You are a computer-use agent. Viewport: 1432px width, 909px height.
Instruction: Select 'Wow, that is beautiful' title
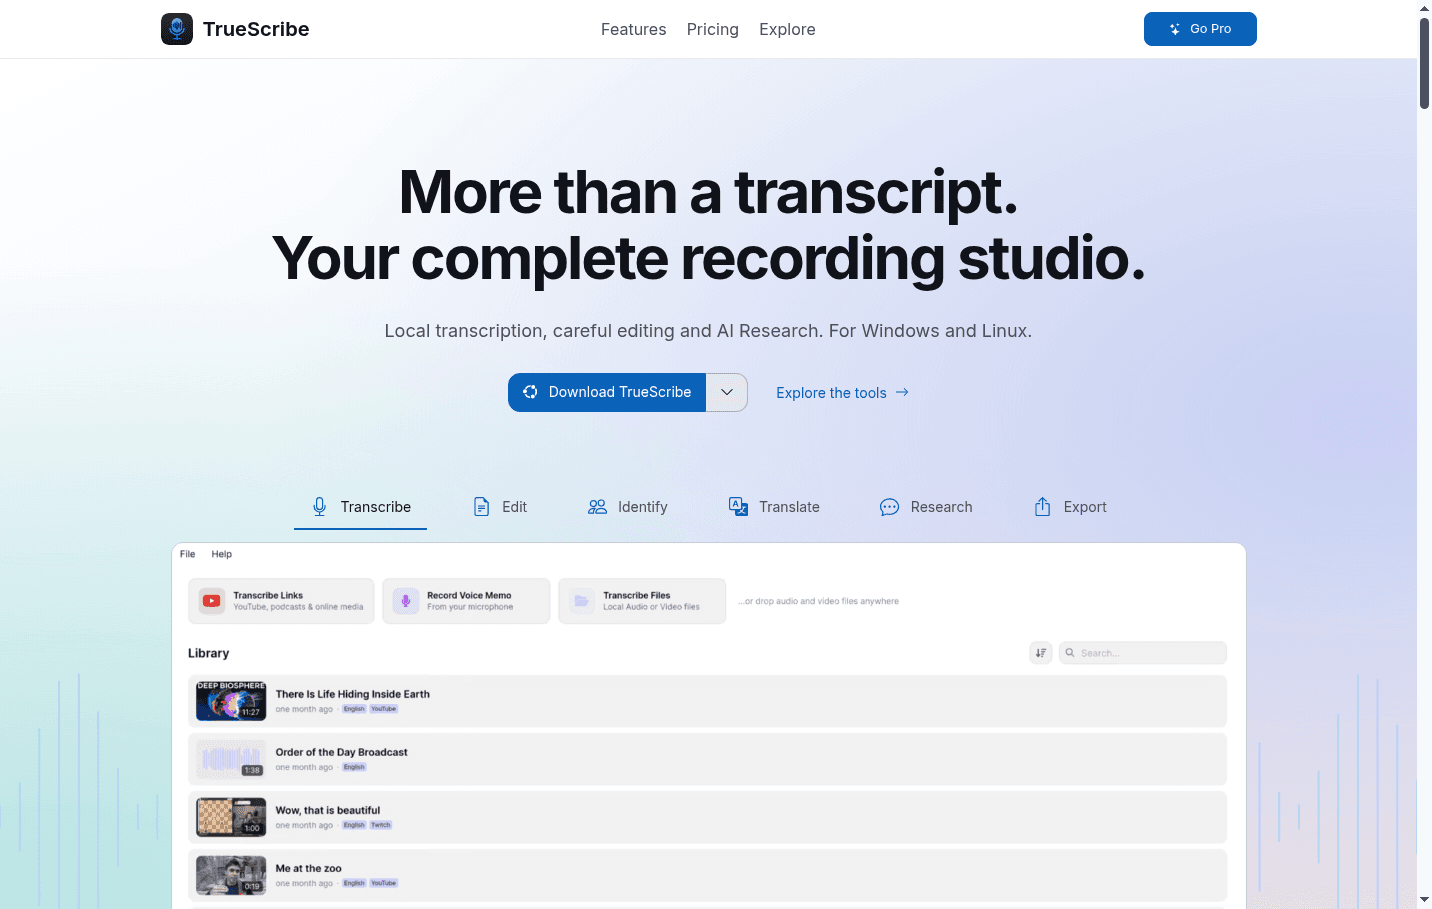pos(328,810)
